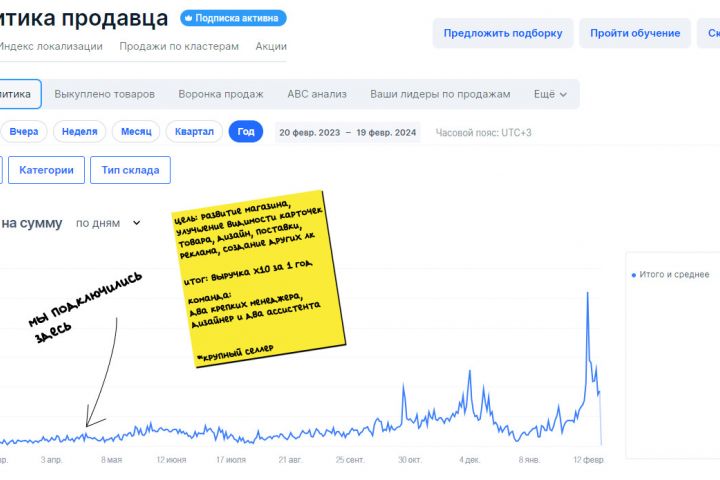Click the crown icon in the subscription badge
The image size is (720, 480).
(189, 18)
